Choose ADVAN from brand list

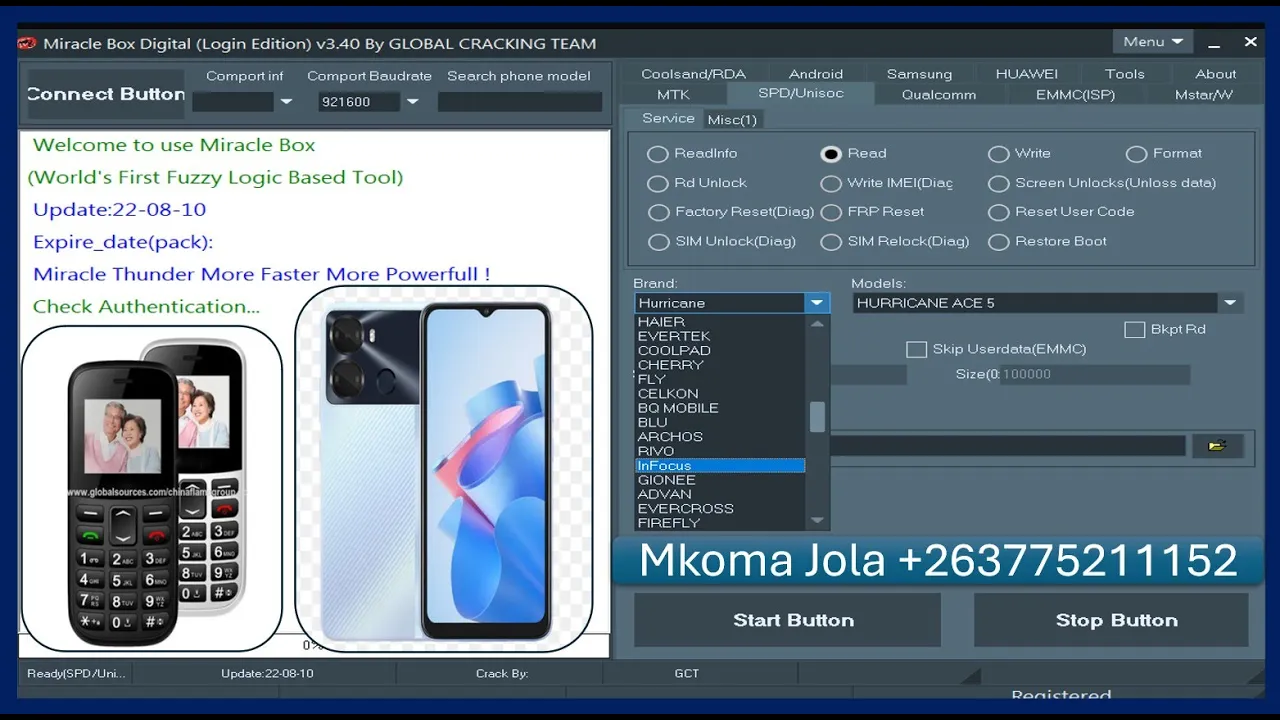[720, 494]
